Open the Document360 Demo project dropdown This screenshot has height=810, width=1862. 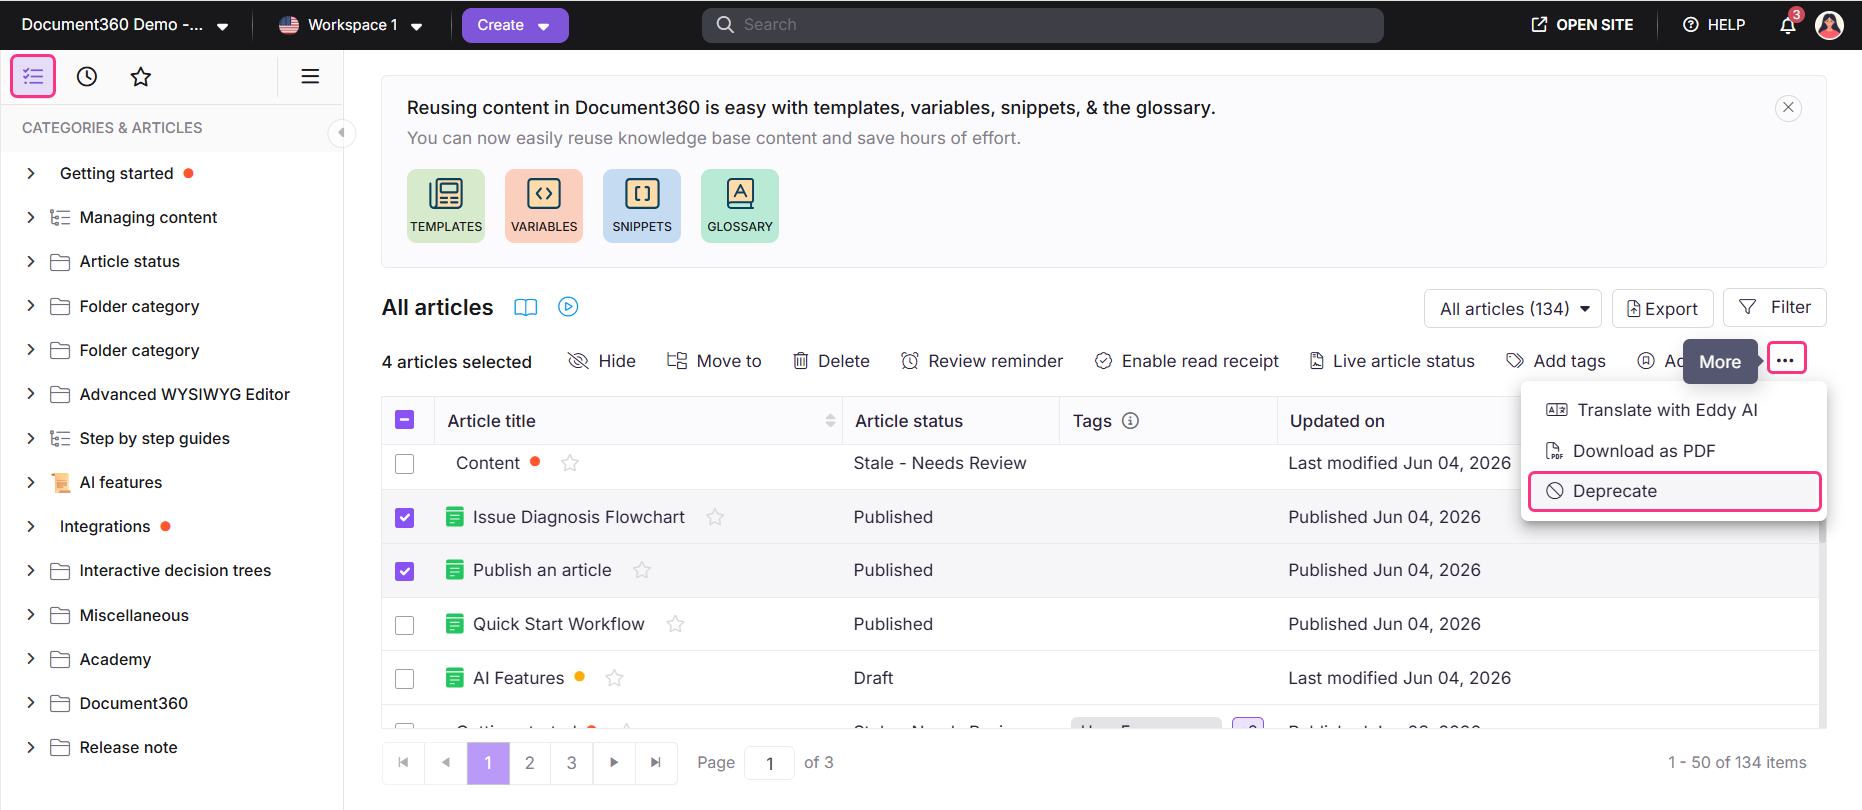tap(124, 25)
